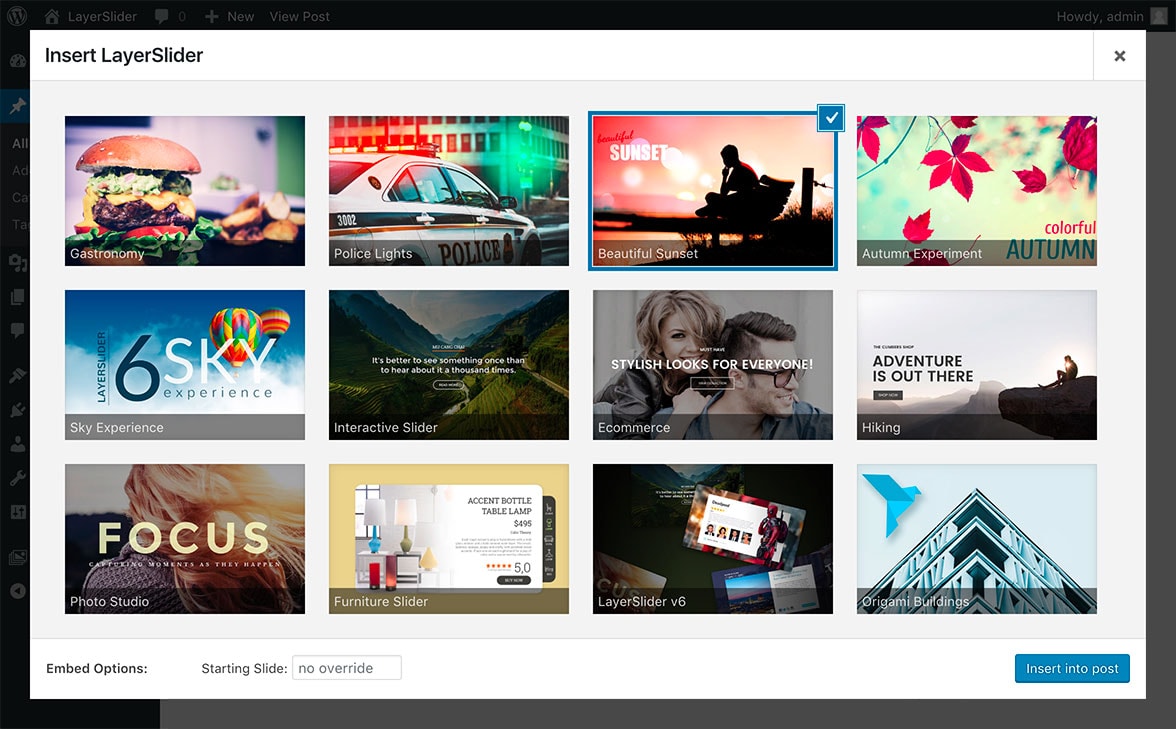Click the home icon beside LayerSlider site name

pyautogui.click(x=52, y=16)
